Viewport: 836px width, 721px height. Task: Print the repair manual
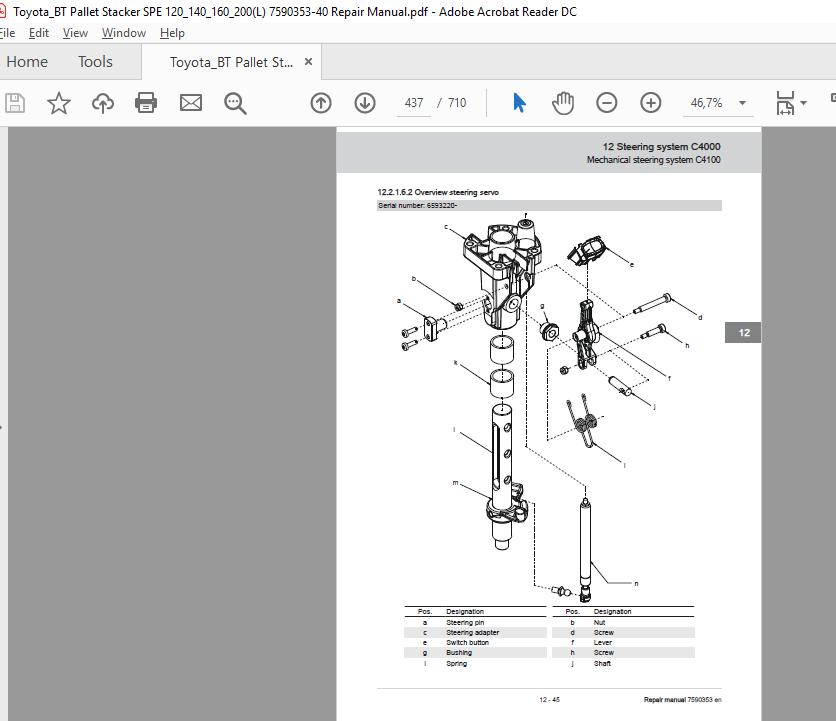click(146, 102)
